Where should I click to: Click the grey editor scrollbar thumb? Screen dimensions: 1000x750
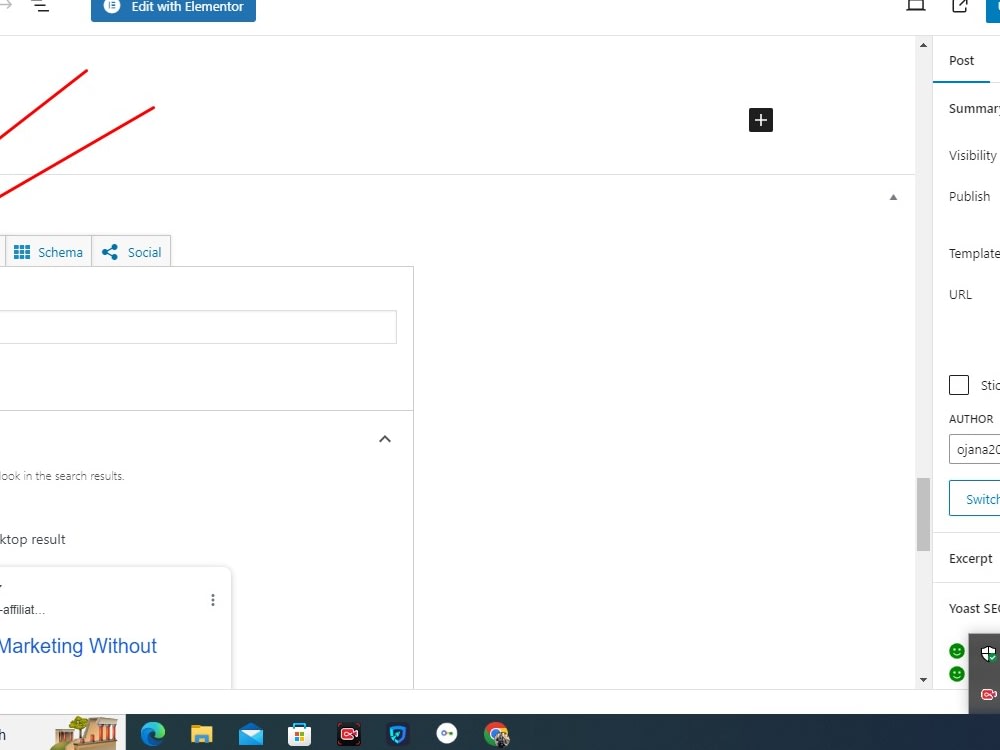pyautogui.click(x=923, y=514)
